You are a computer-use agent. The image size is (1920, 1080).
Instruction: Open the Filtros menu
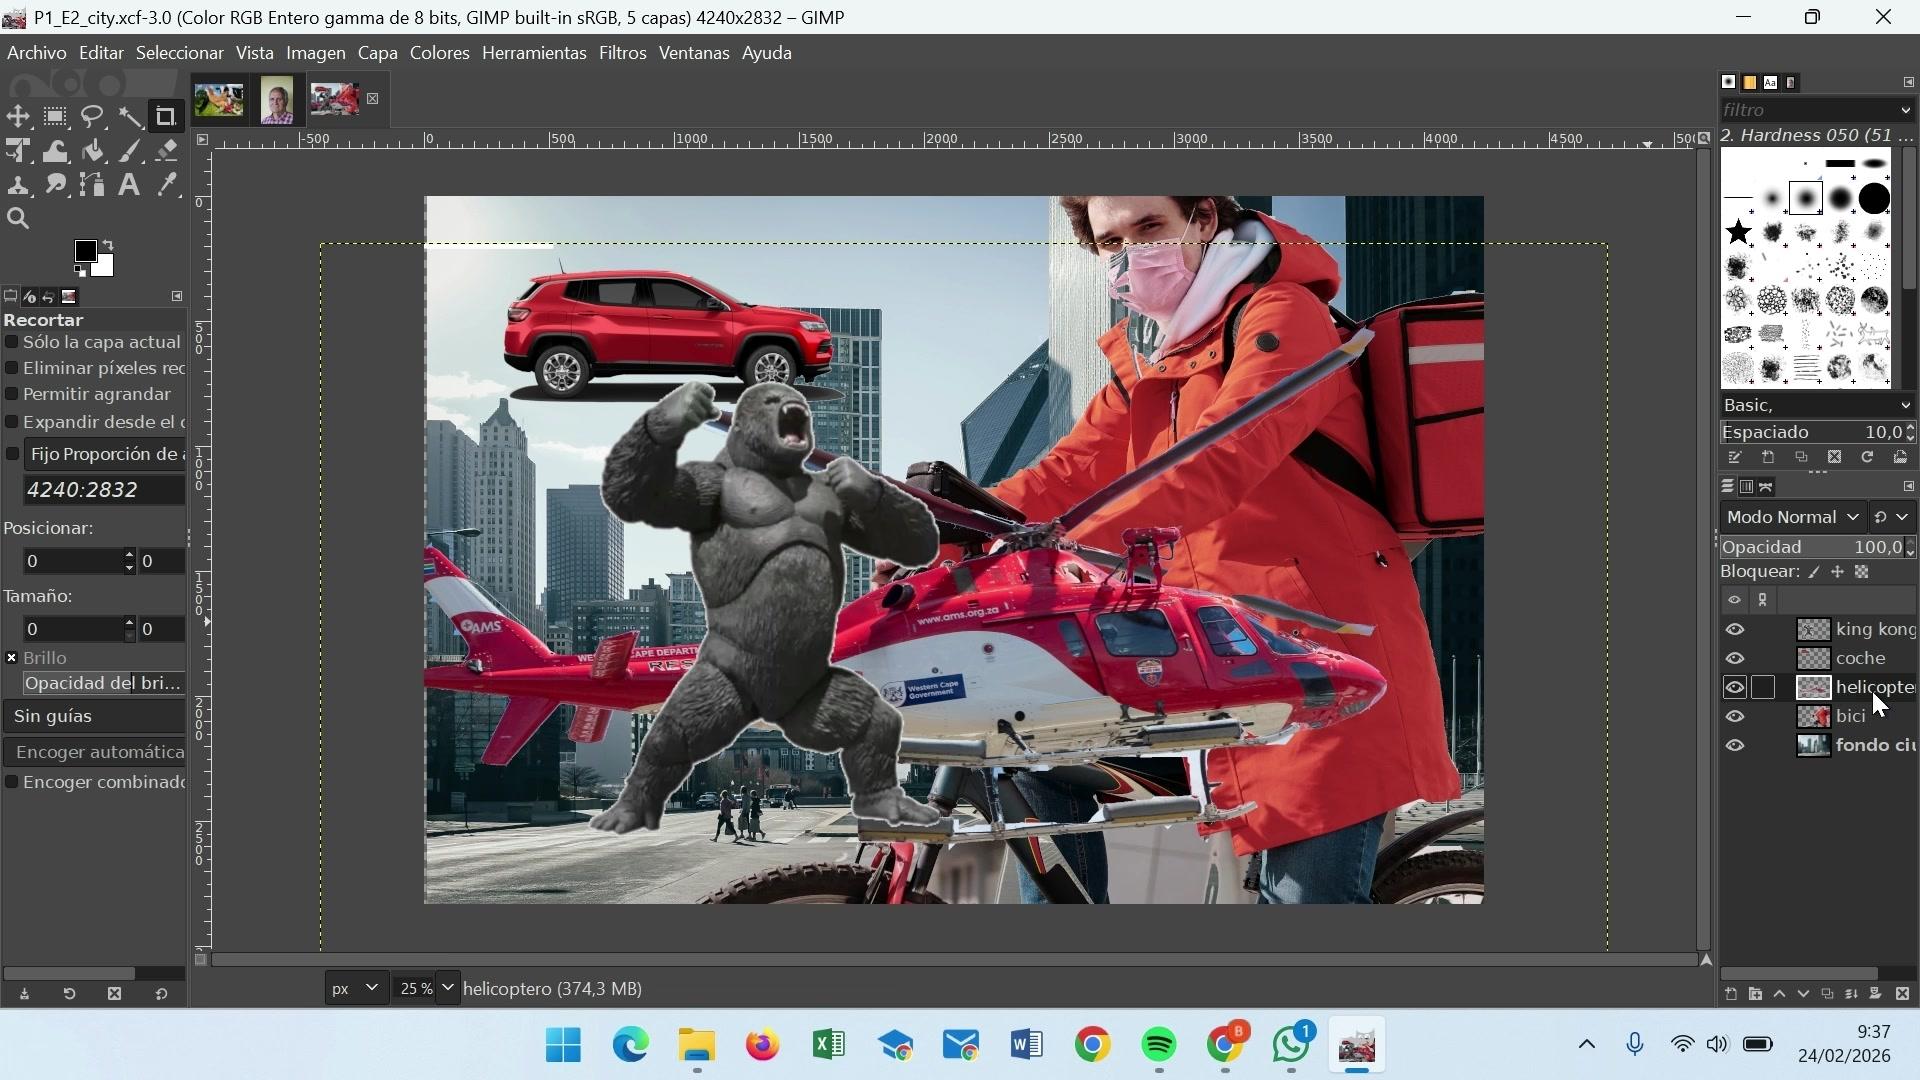point(622,53)
